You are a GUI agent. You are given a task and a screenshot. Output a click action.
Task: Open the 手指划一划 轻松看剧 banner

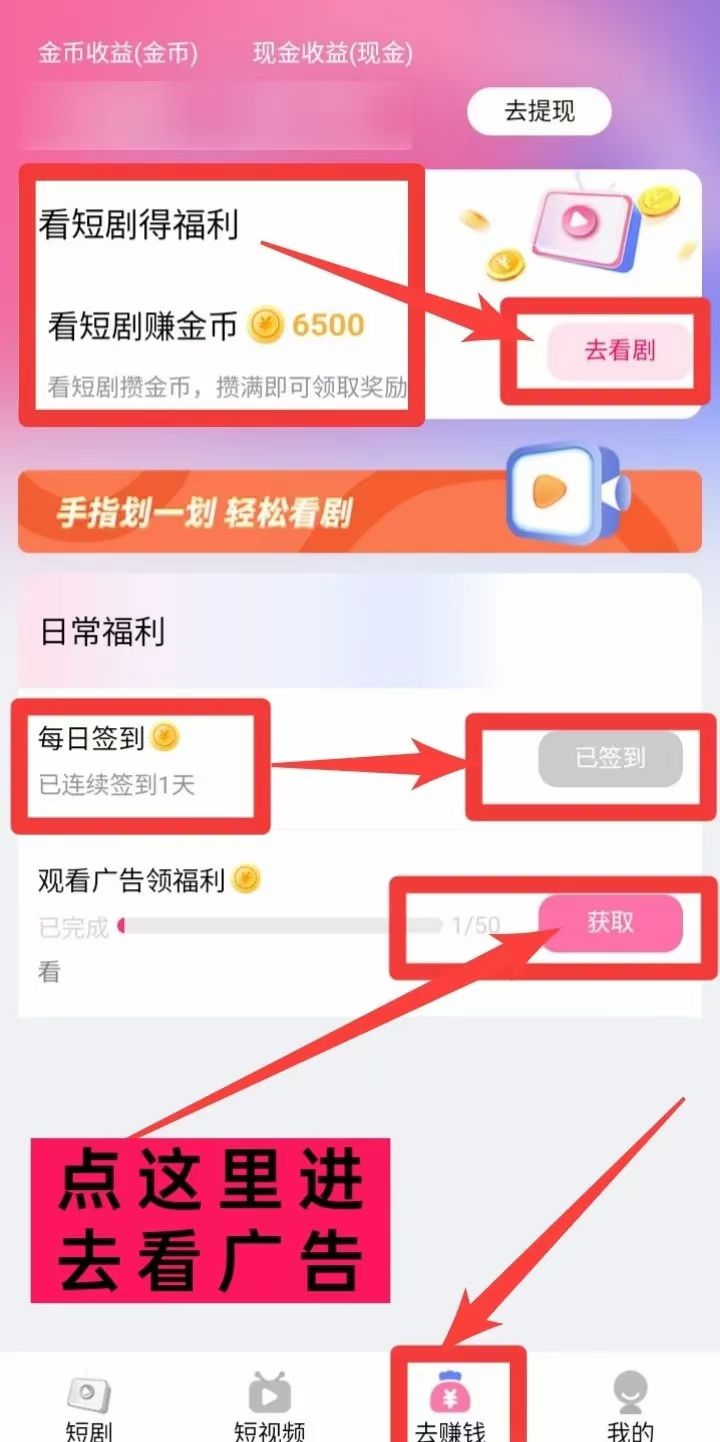tap(360, 510)
